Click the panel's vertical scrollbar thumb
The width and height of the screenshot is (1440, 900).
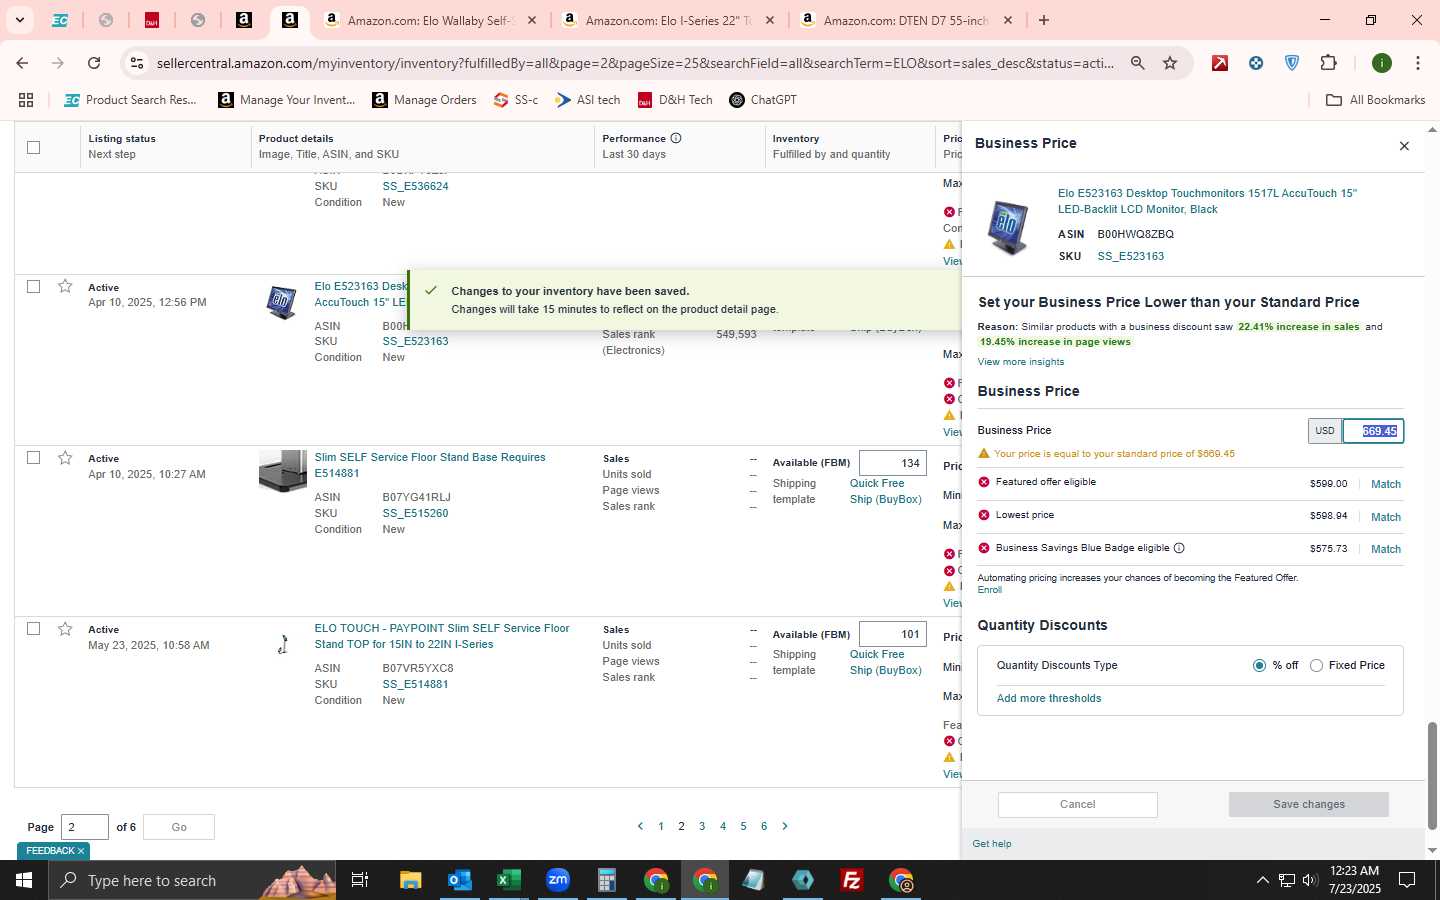pyautogui.click(x=1431, y=776)
